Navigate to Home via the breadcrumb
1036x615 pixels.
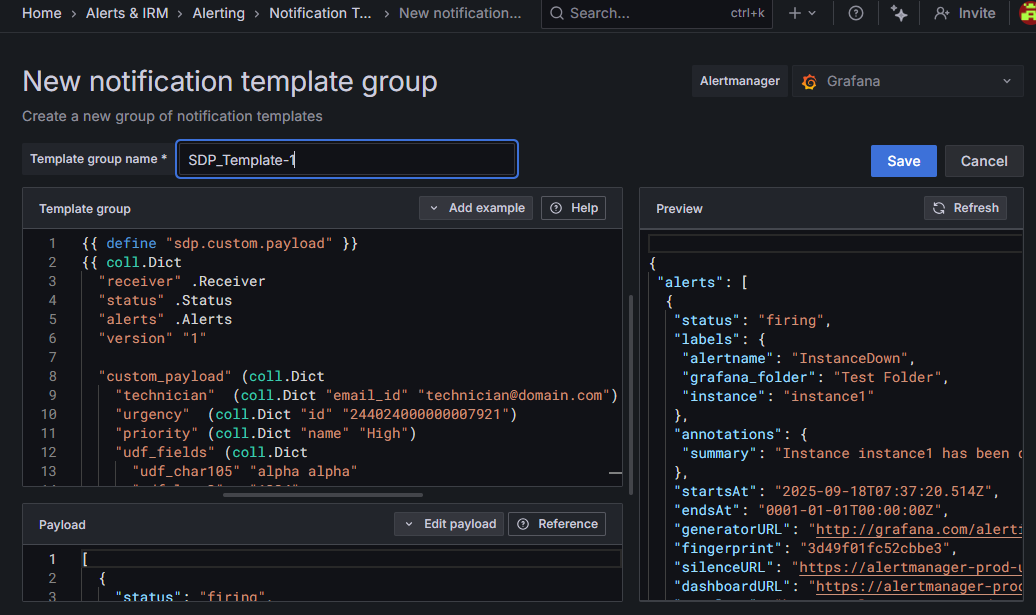point(41,13)
